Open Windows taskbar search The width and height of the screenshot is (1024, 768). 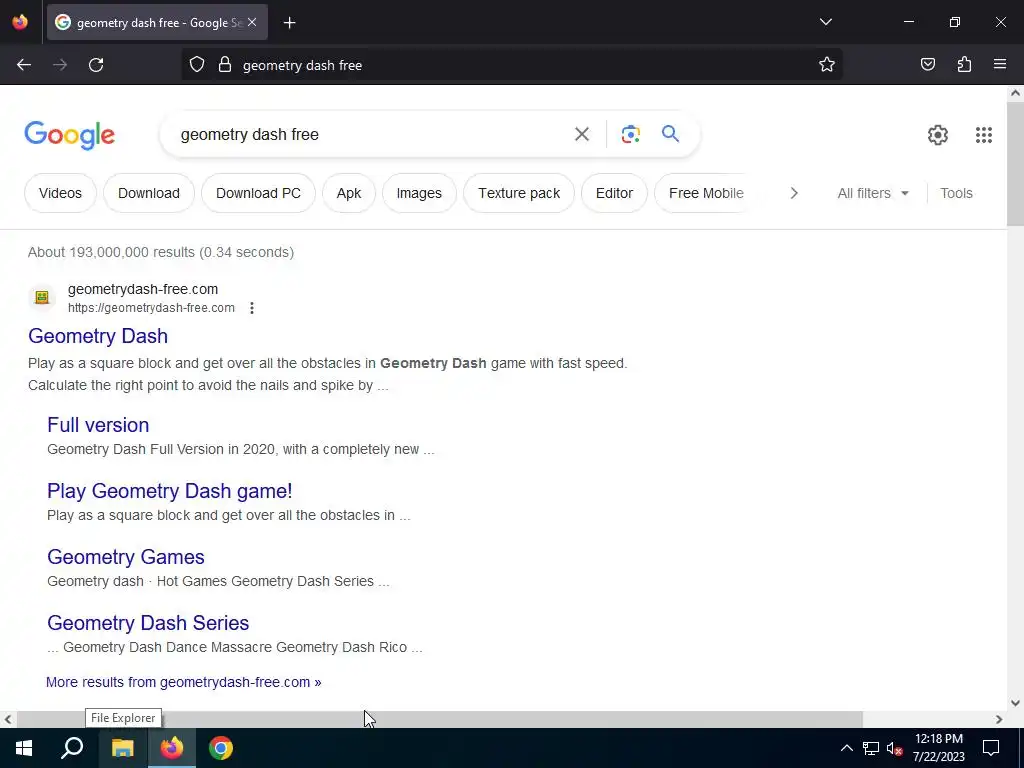pyautogui.click(x=72, y=748)
